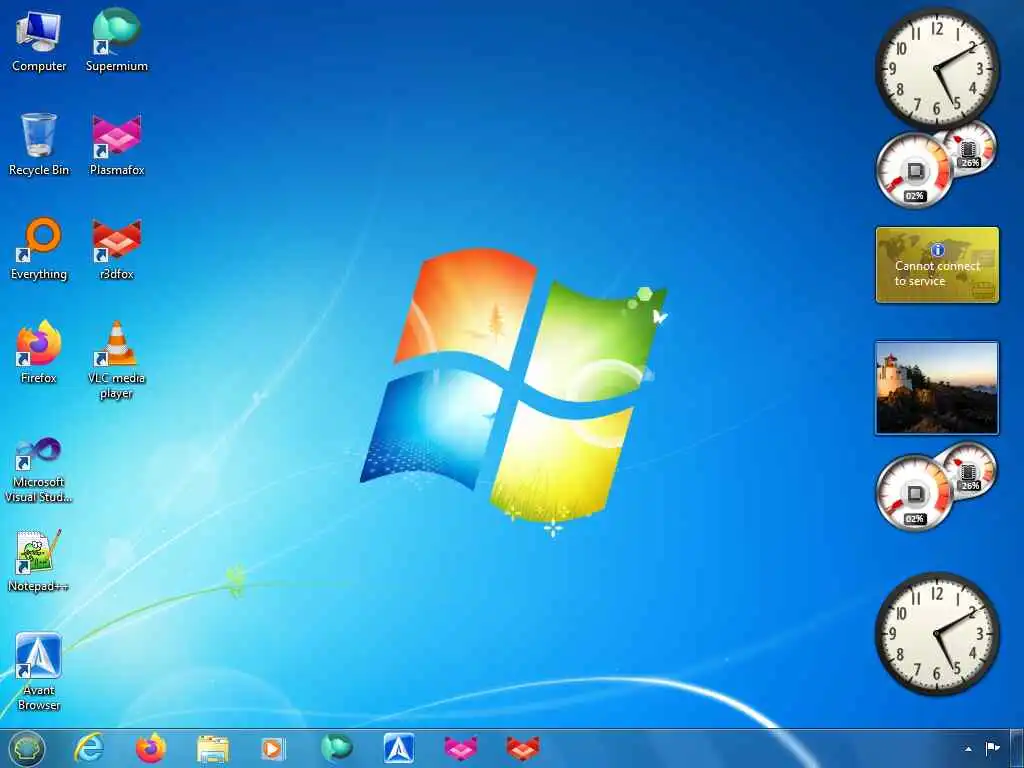Click the clock gadget above the weather gadget
1024x768 pixels.
tap(937, 67)
